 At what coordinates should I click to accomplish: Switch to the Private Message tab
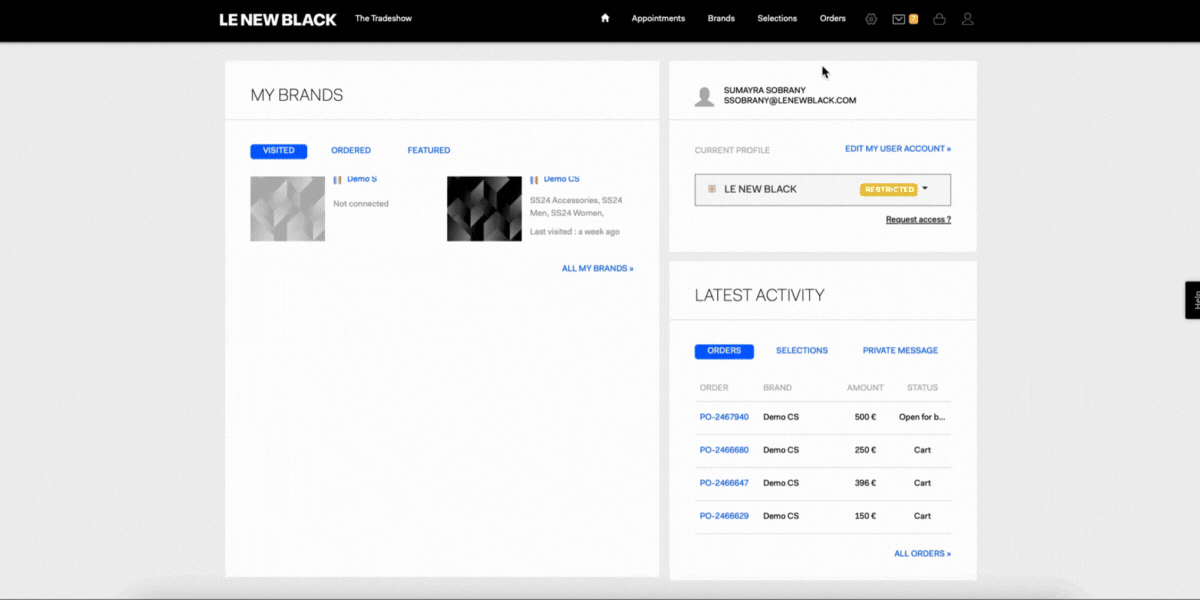pos(900,351)
